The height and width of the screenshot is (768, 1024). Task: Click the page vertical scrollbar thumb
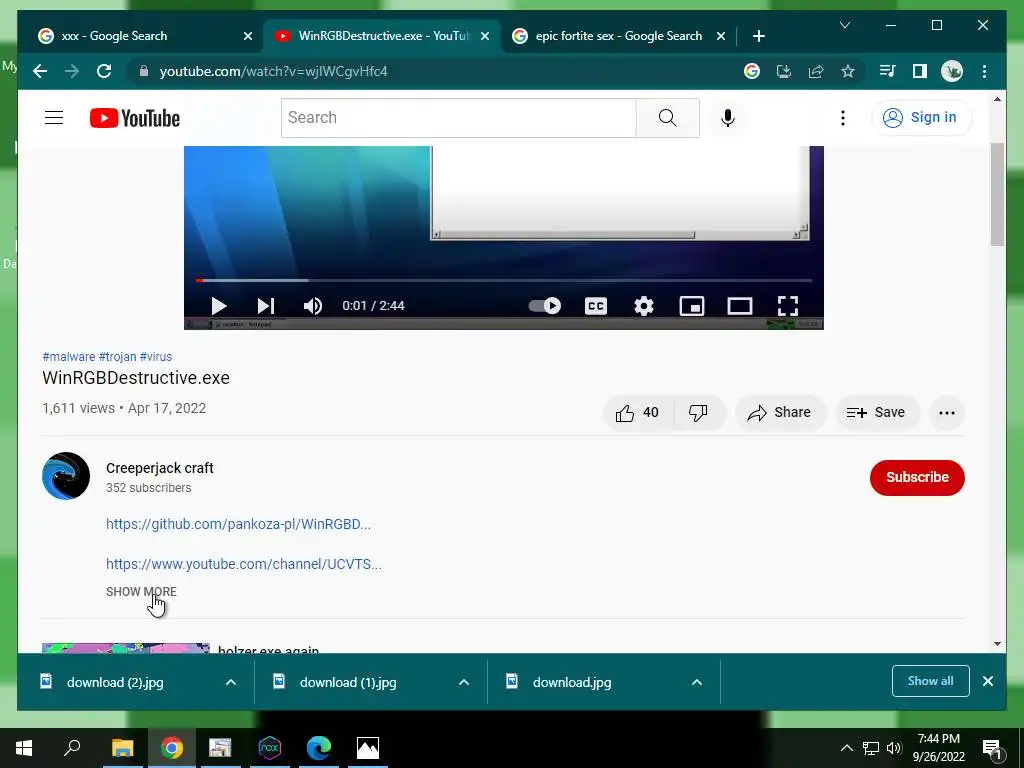coord(997,195)
